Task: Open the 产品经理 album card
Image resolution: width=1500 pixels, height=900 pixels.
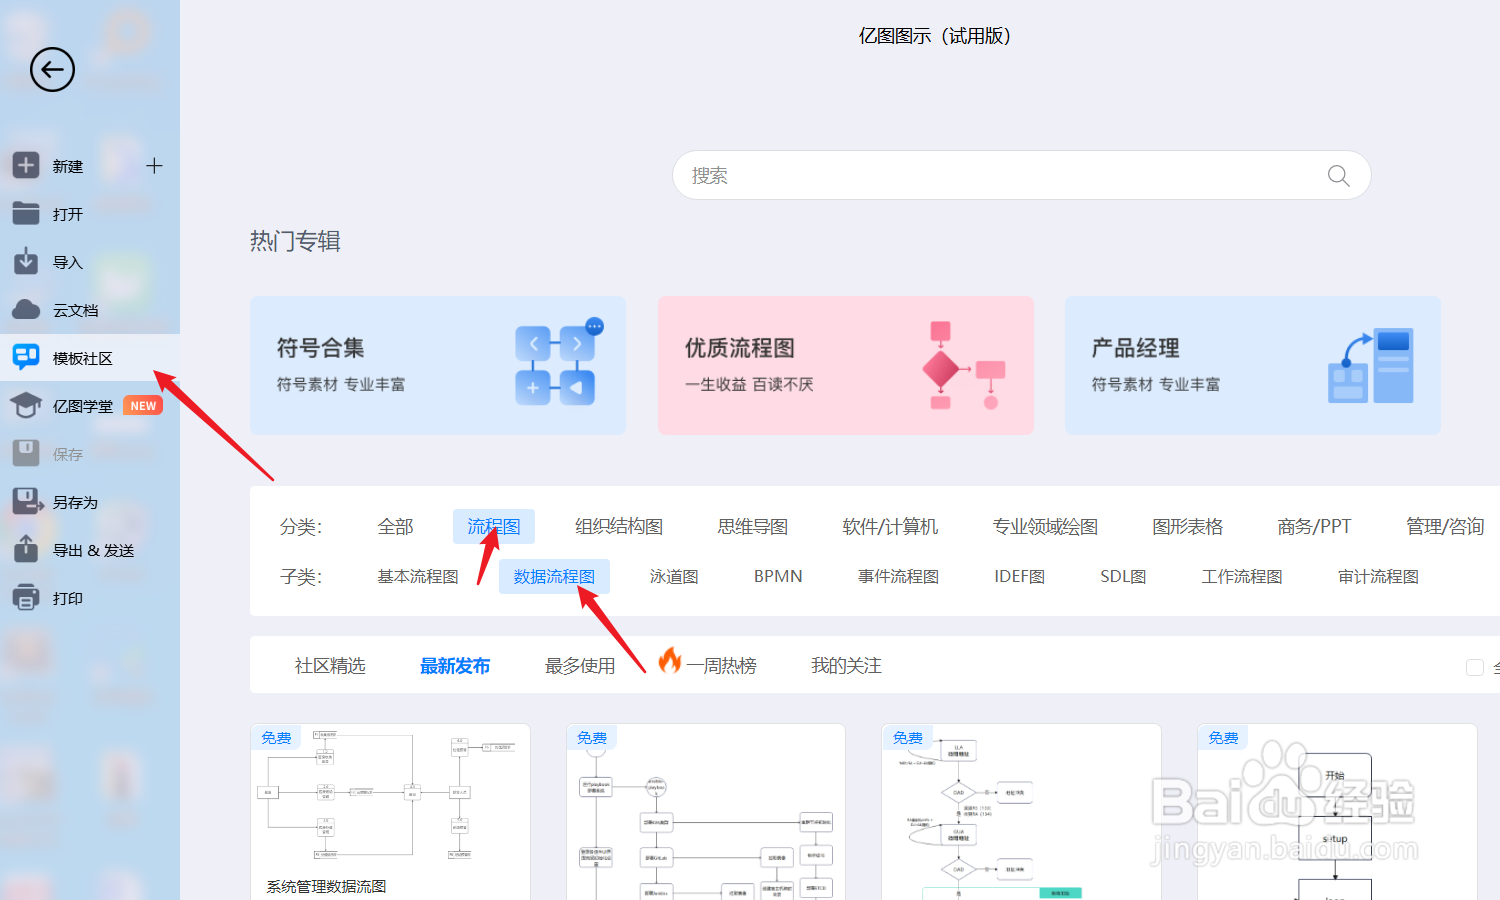Action: (x=1253, y=365)
